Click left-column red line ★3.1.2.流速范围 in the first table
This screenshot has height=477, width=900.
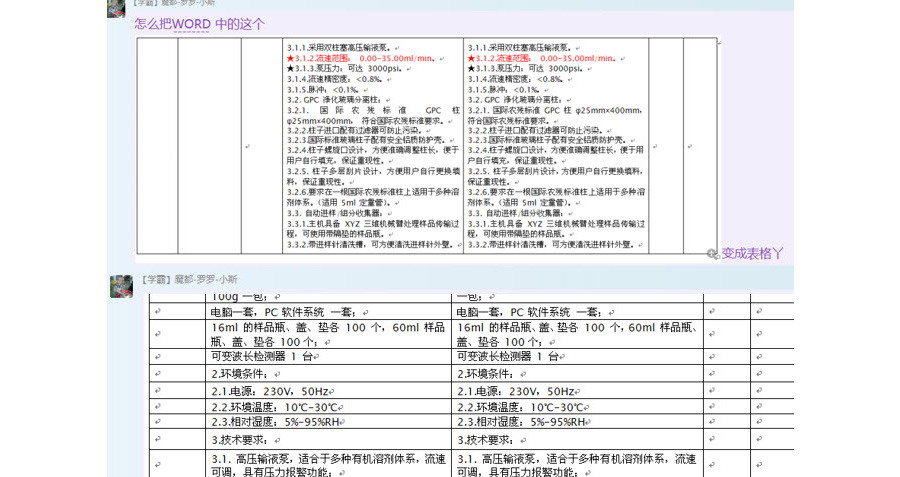(365, 59)
